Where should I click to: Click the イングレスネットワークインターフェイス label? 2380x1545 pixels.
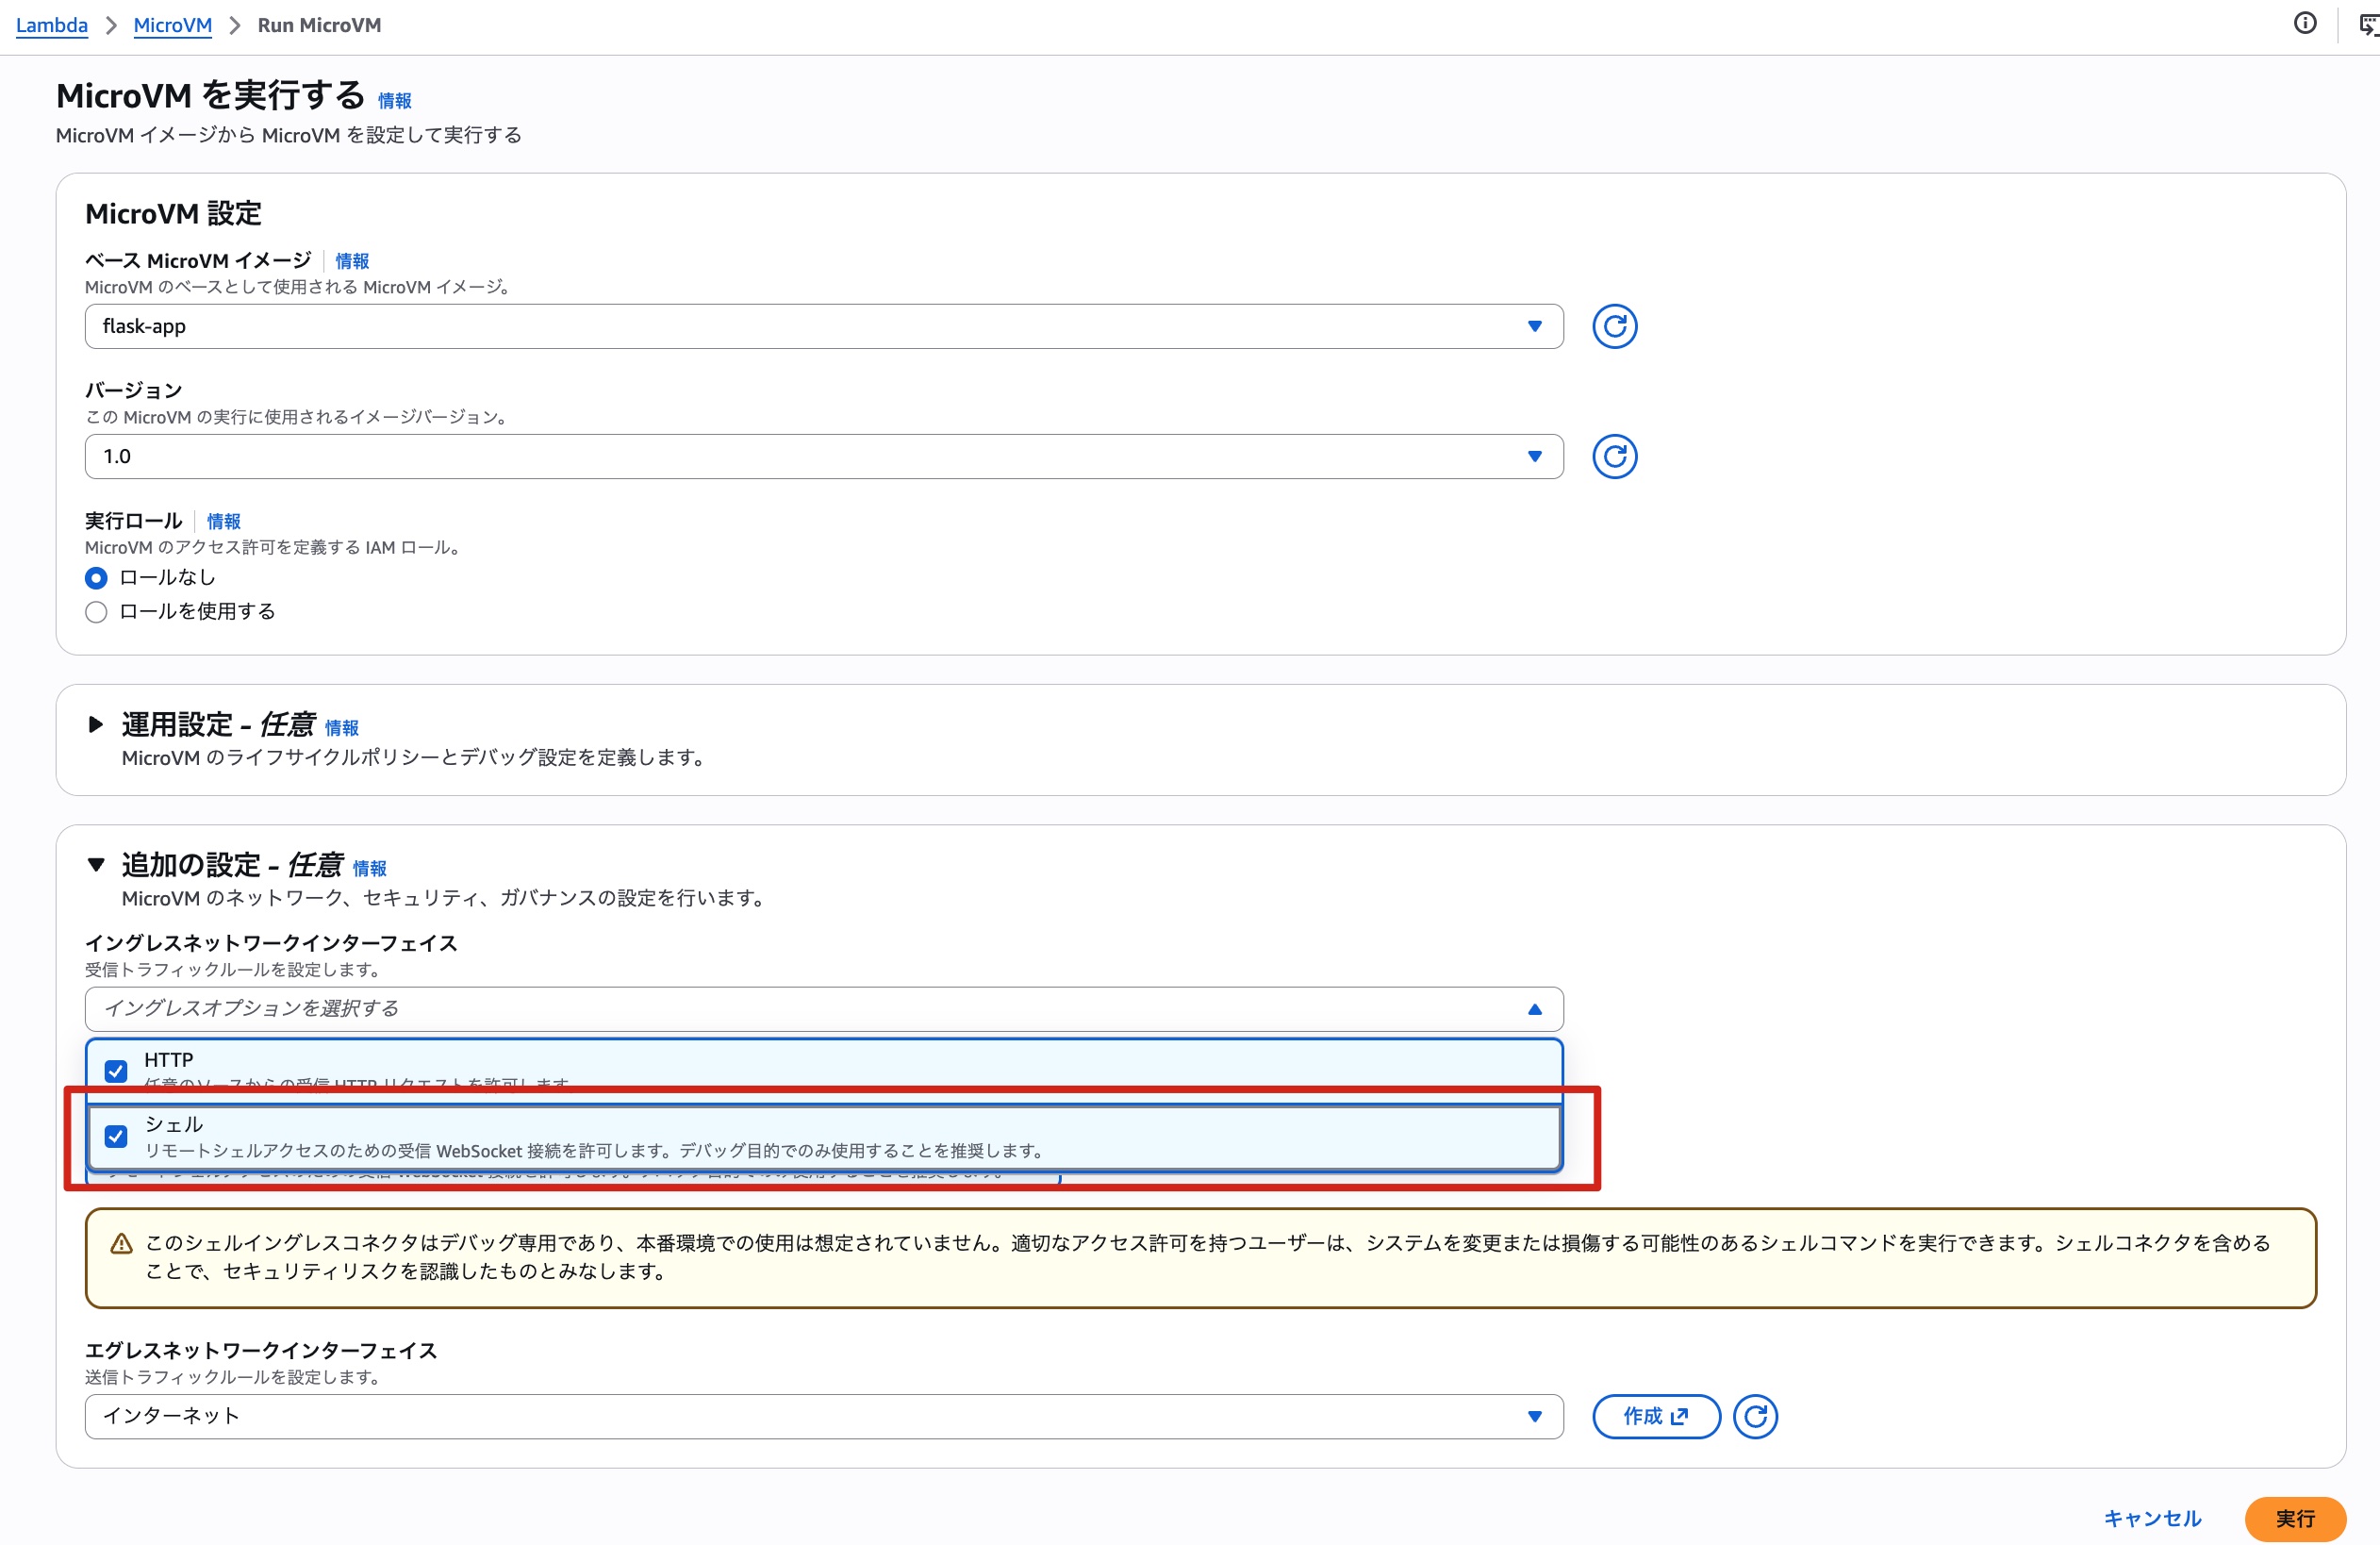(x=271, y=943)
